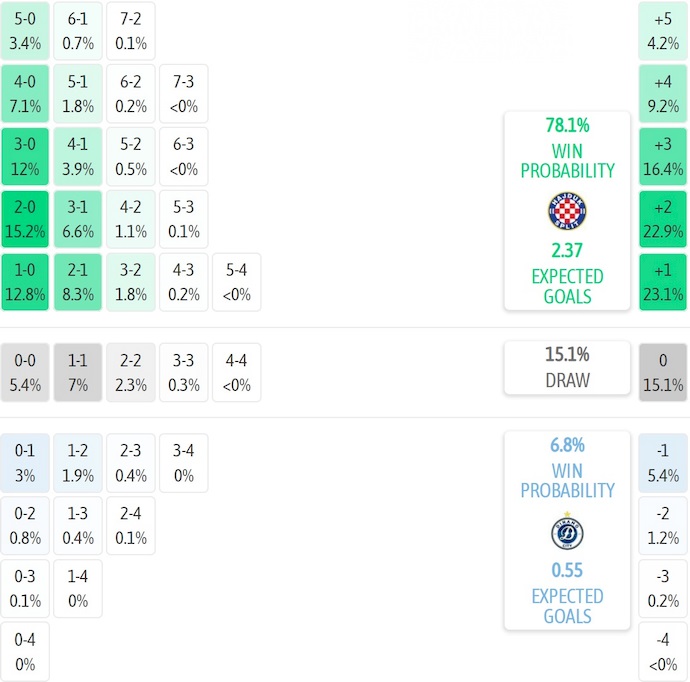Image resolution: width=690 pixels, height=682 pixels.
Task: Click the 0.55 expected goals value
Action: (x=567, y=570)
